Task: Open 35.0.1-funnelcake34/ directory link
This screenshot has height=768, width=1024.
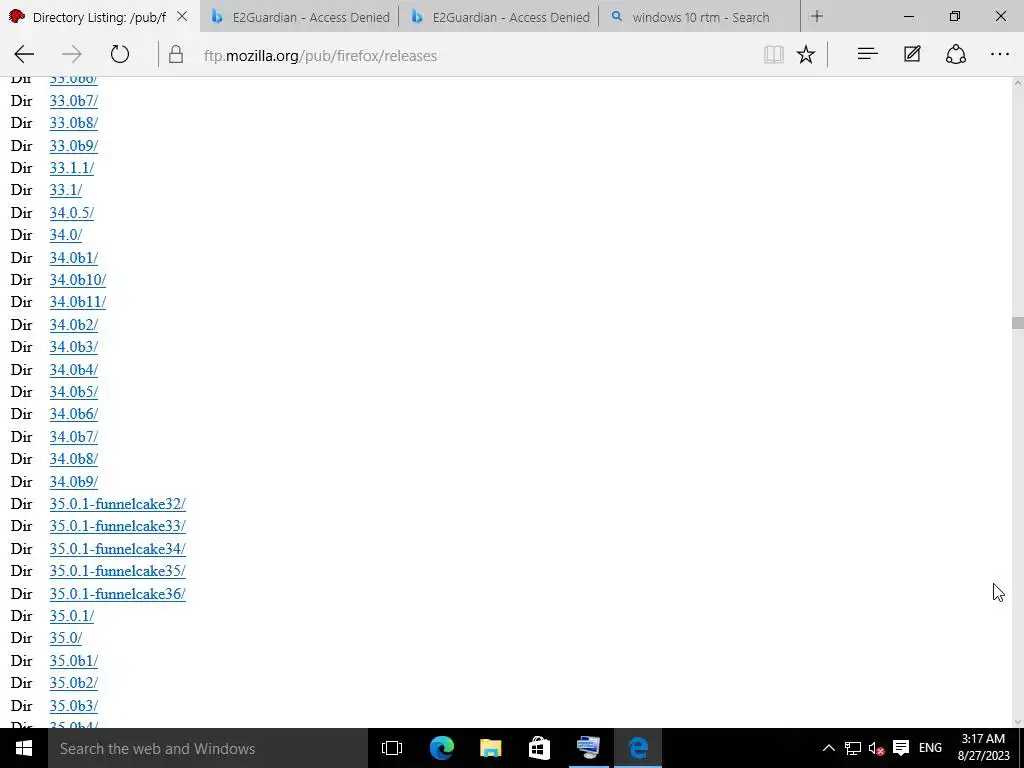Action: coord(118,549)
